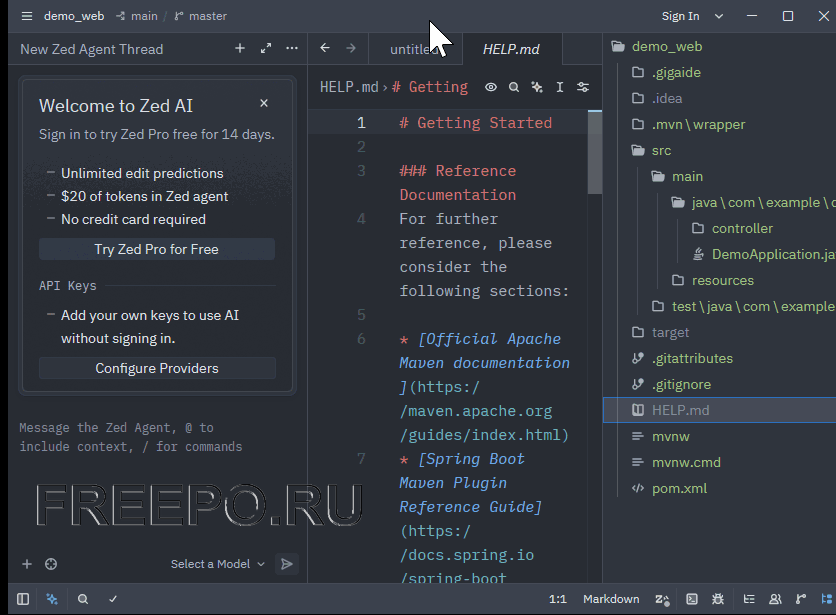Click Configure Providers button
836x615 pixels.
(157, 368)
